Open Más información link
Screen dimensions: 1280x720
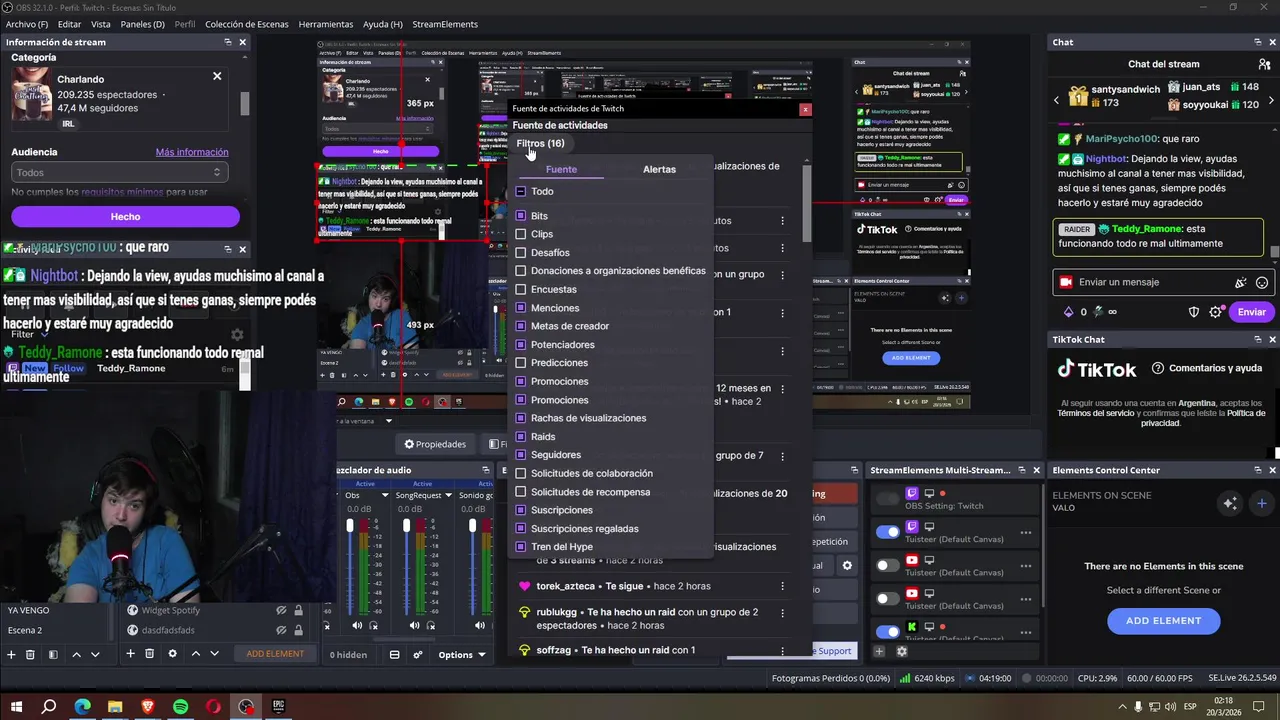tap(192, 152)
